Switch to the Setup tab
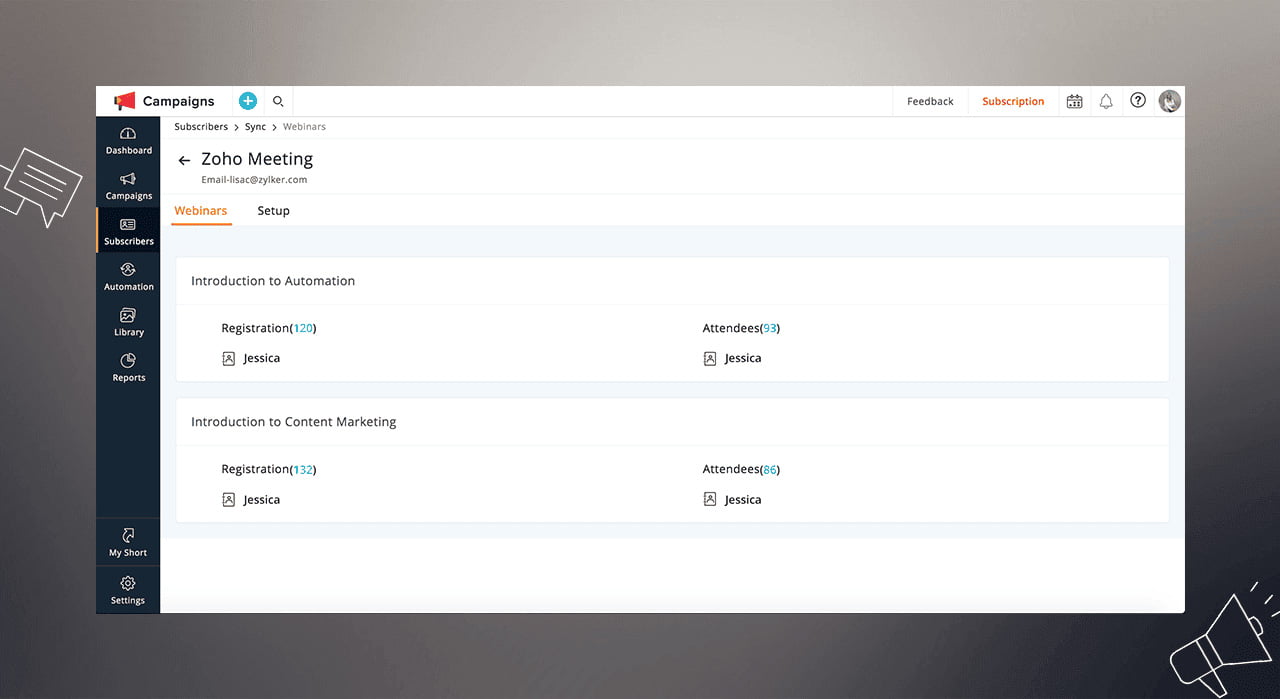 coord(273,211)
